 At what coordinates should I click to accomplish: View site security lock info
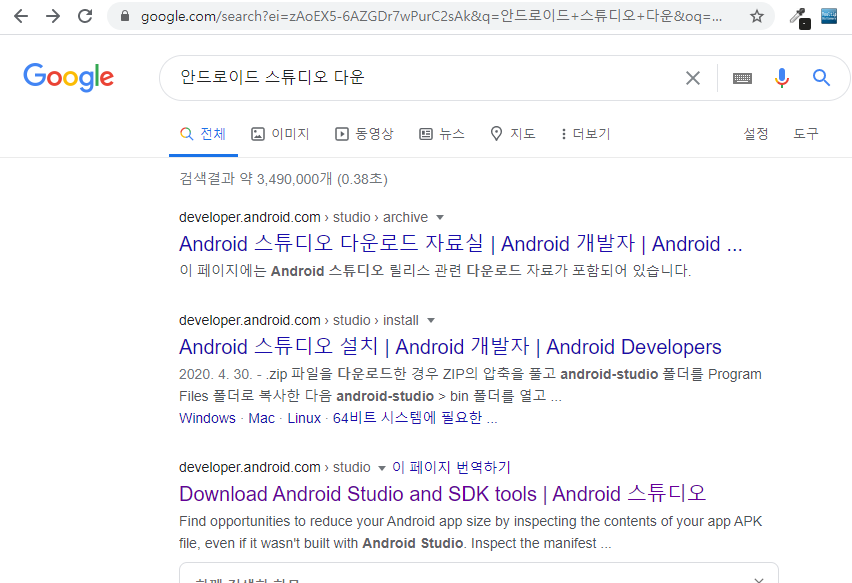tap(125, 16)
